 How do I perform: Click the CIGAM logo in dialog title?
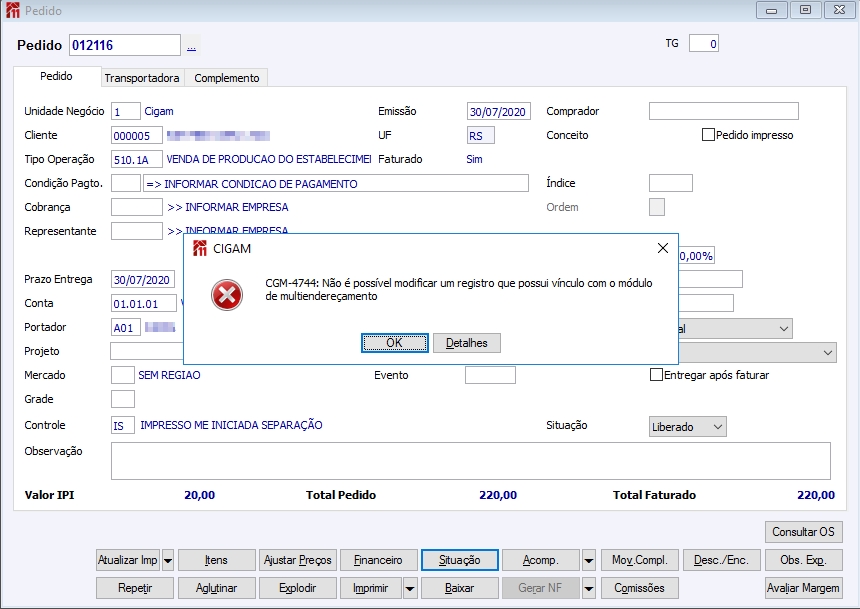coord(200,248)
